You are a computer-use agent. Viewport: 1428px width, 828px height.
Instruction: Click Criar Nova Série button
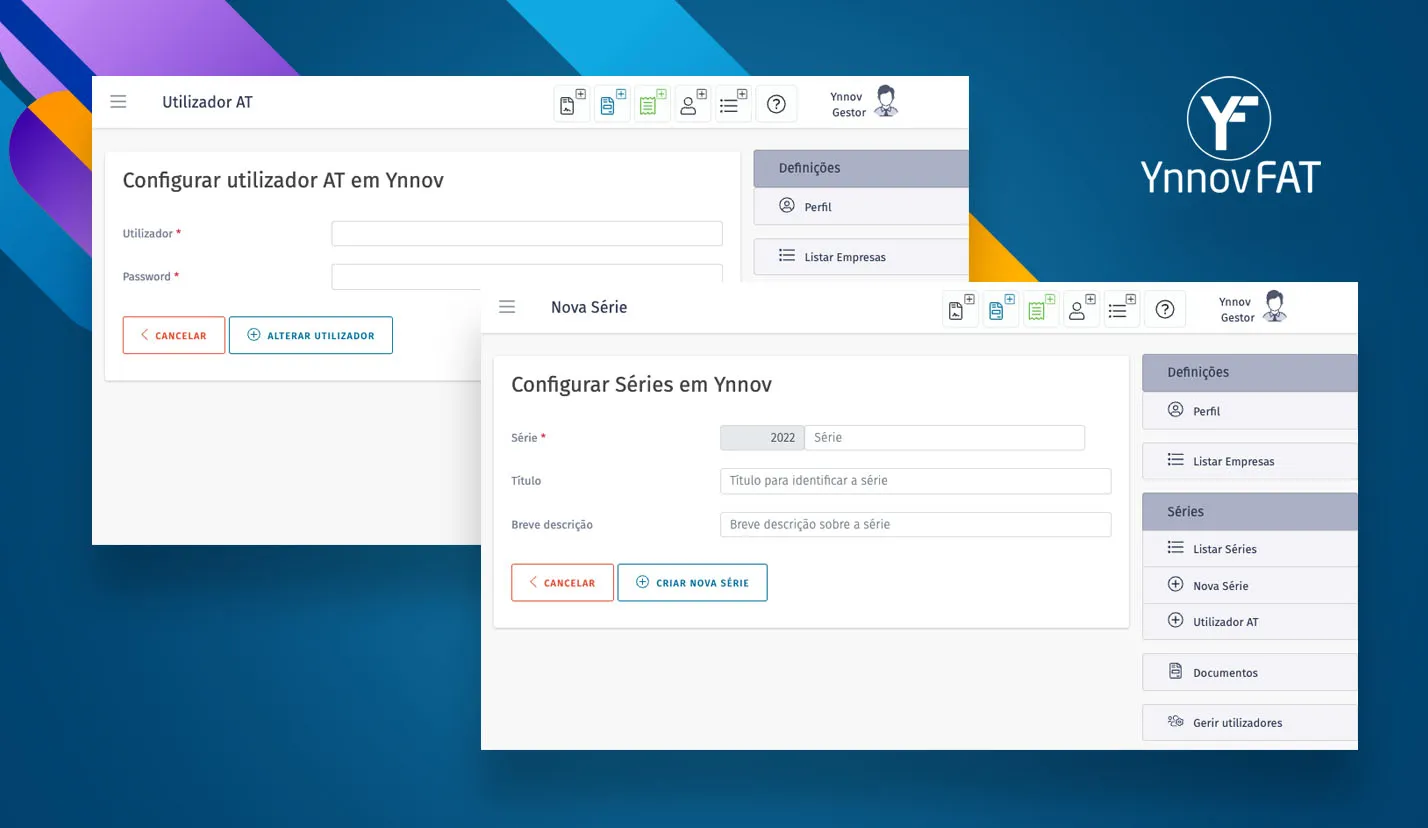[692, 582]
